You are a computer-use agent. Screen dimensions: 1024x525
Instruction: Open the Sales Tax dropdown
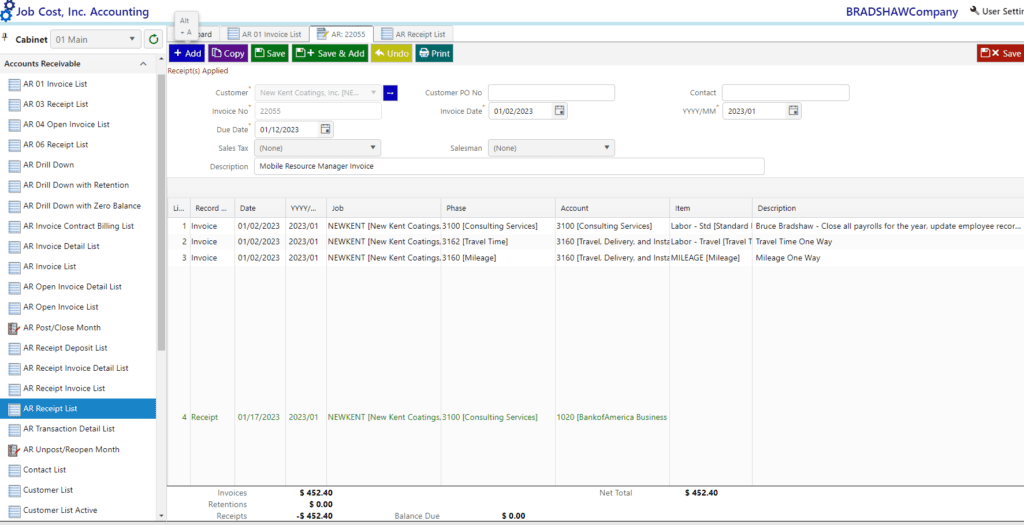pos(317,148)
